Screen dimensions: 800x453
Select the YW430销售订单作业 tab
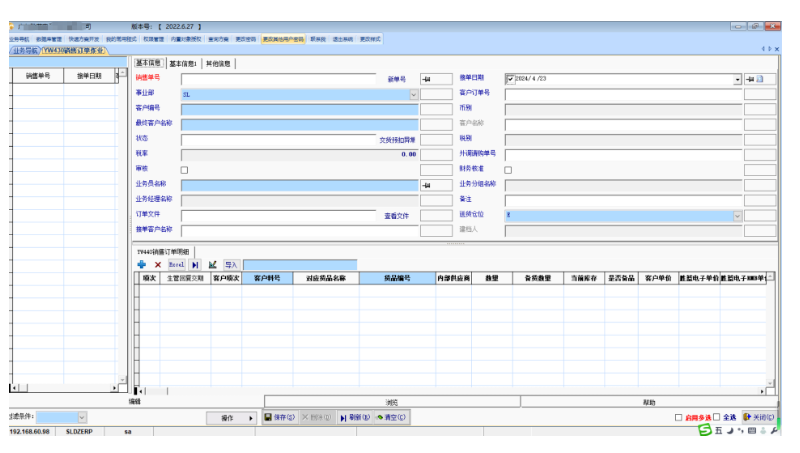[x=73, y=51]
